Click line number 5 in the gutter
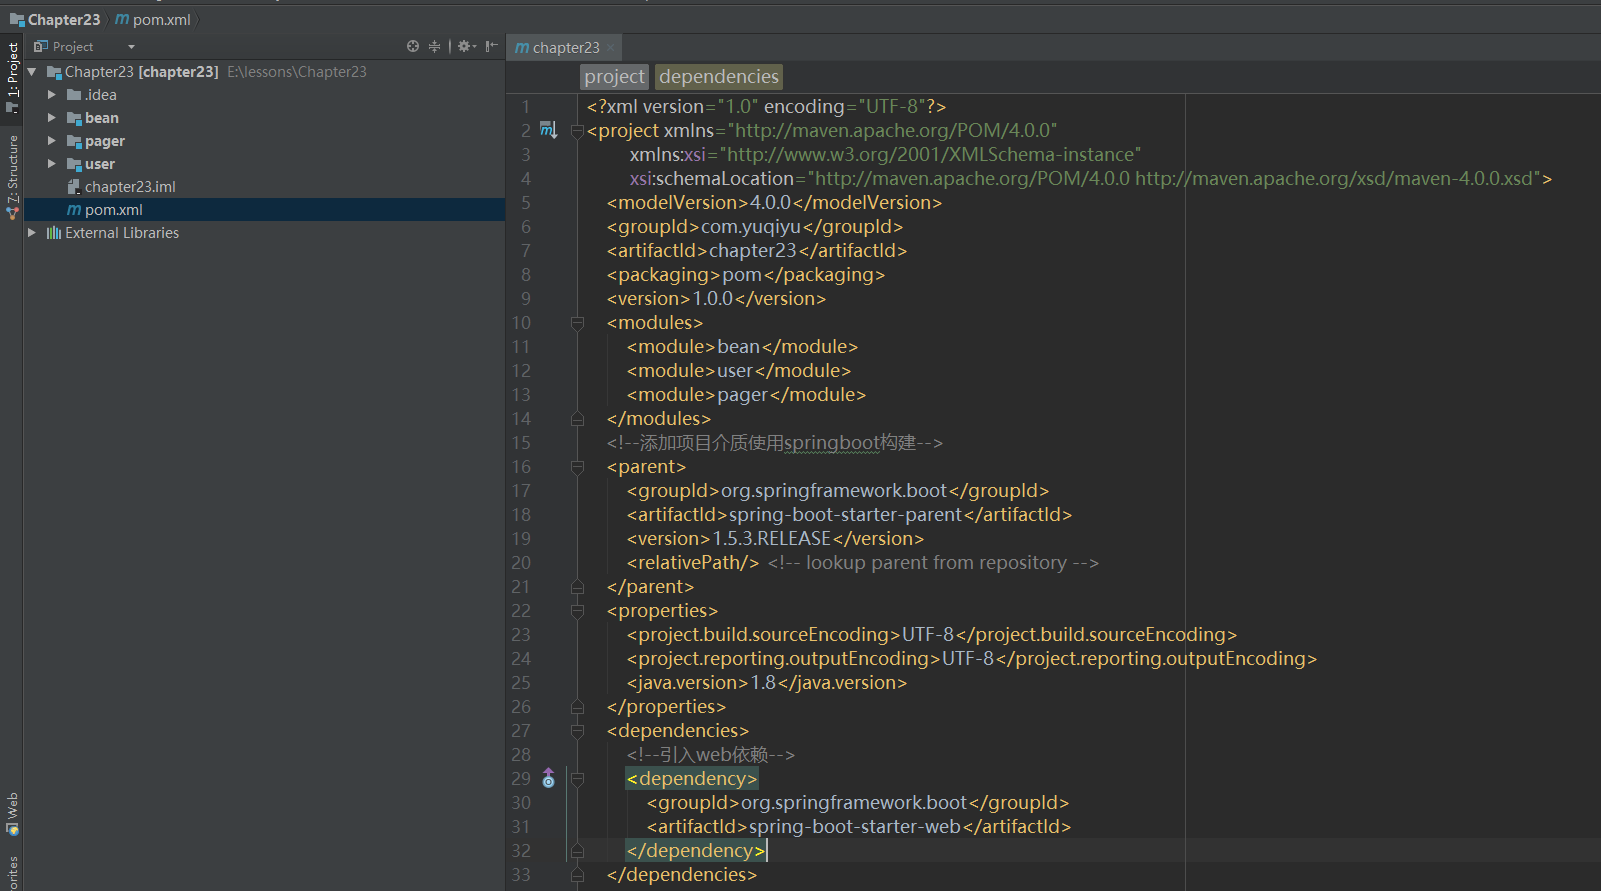1601x891 pixels. (x=525, y=203)
